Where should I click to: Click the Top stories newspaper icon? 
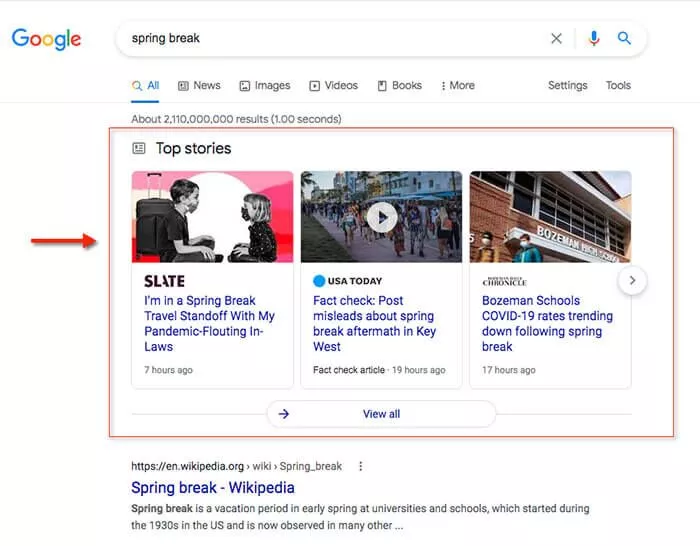coord(139,148)
